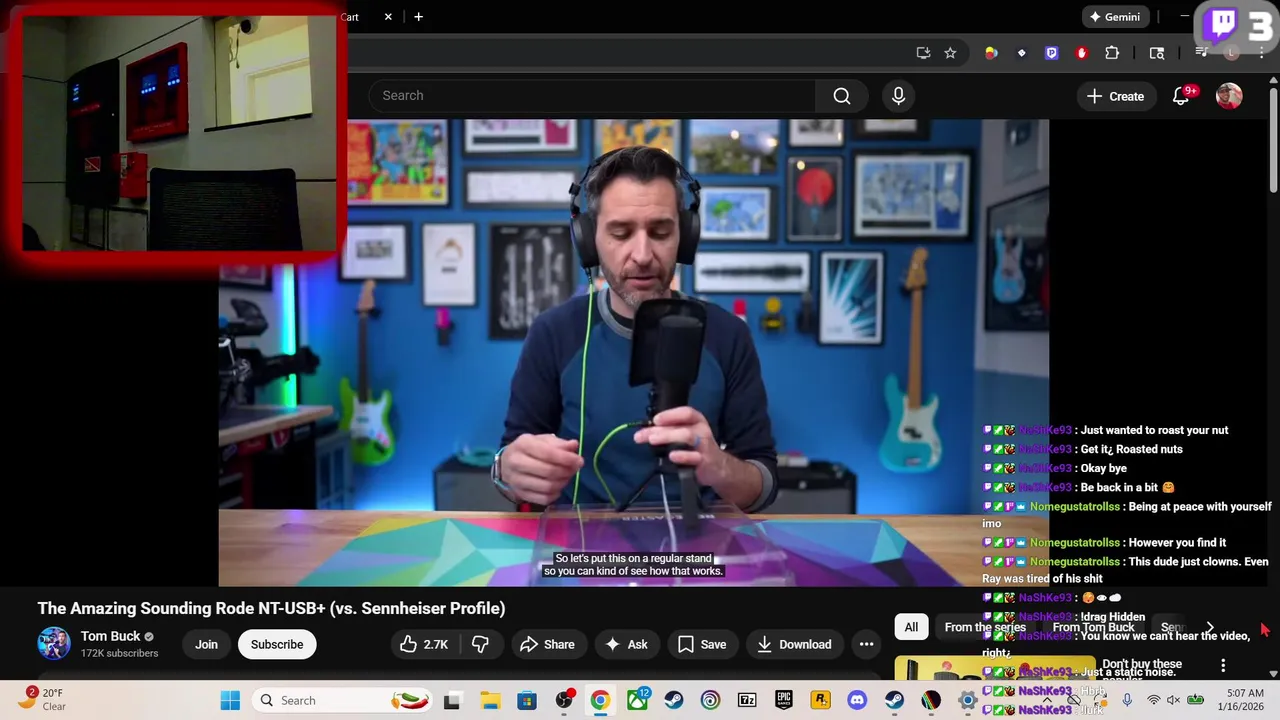Screen dimensions: 1280x720
Task: Open the colored circles browser extension
Action: pyautogui.click(x=991, y=53)
